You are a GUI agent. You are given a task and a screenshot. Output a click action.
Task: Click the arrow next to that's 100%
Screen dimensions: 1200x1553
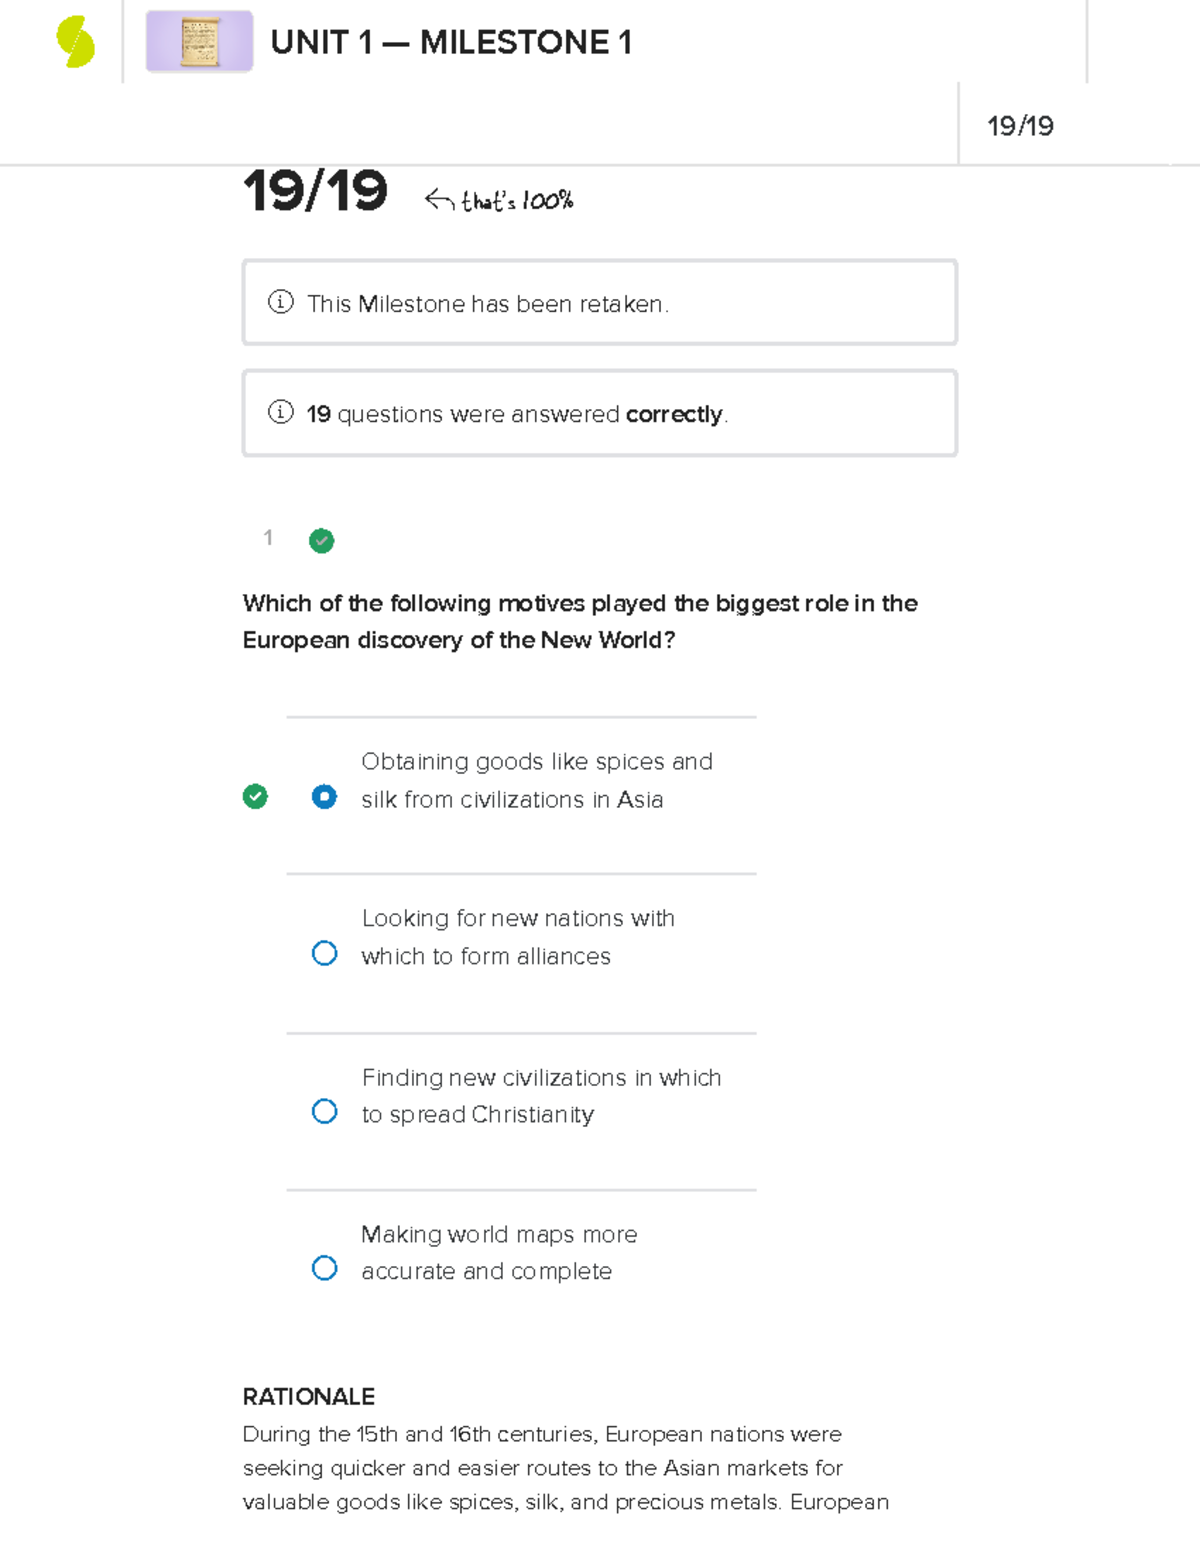point(439,200)
